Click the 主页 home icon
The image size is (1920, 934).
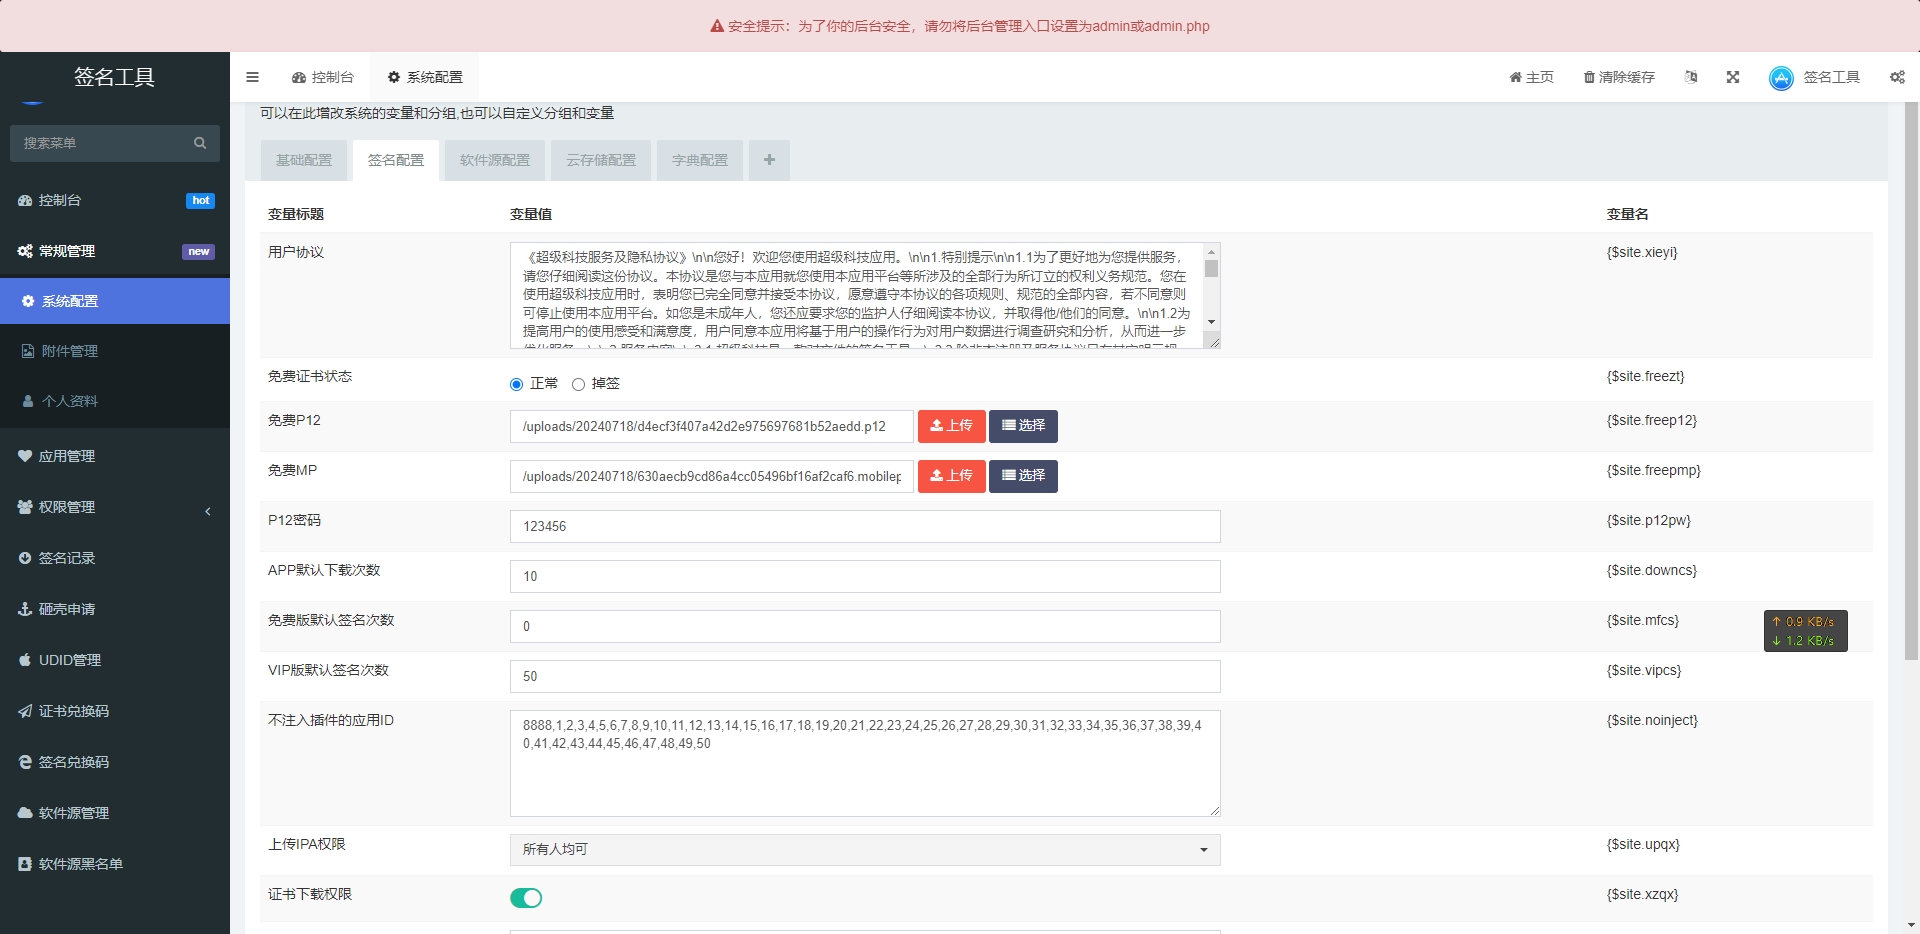point(1515,77)
